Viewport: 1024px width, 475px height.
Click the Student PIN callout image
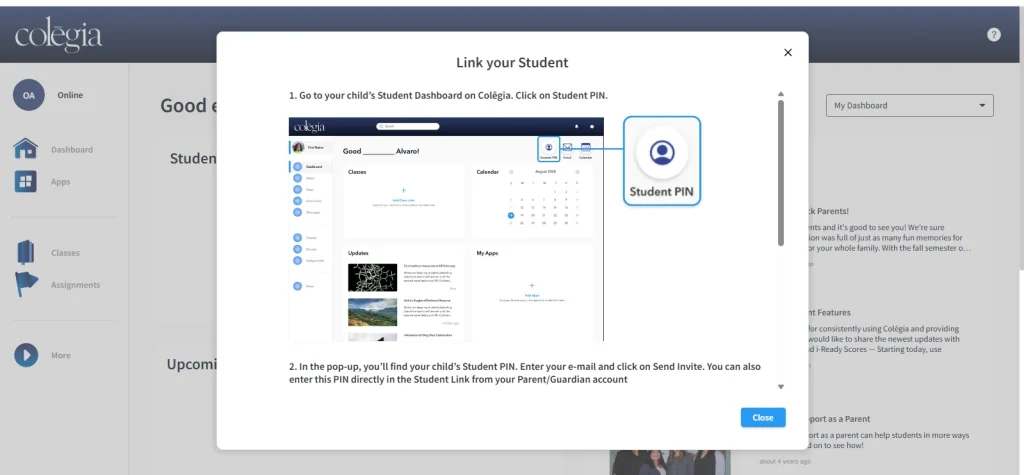pyautogui.click(x=662, y=161)
